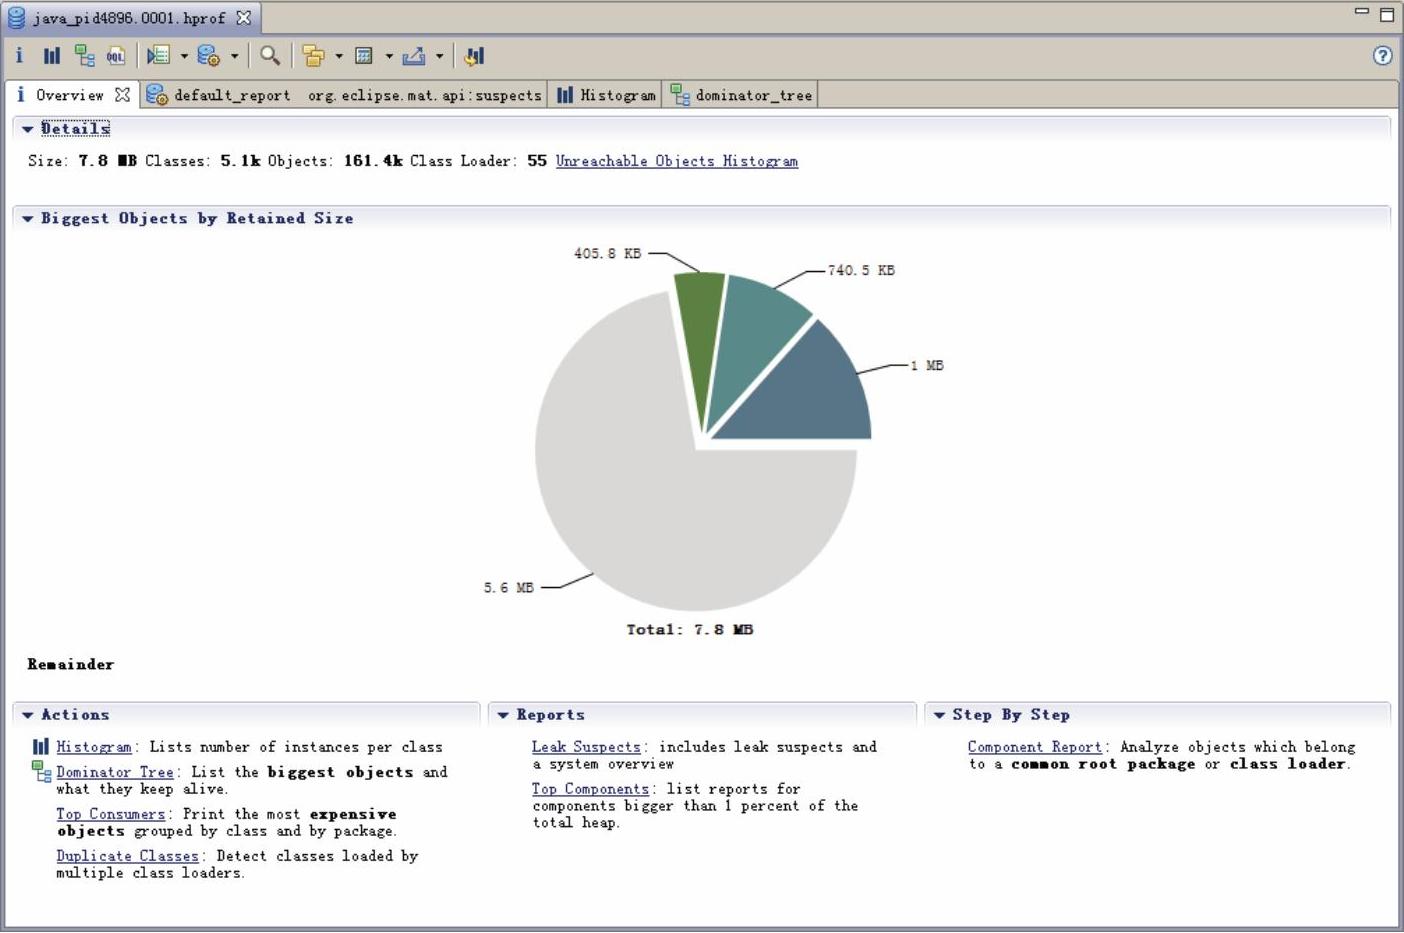Open the Top Consumers link
The image size is (1404, 933).
111,814
